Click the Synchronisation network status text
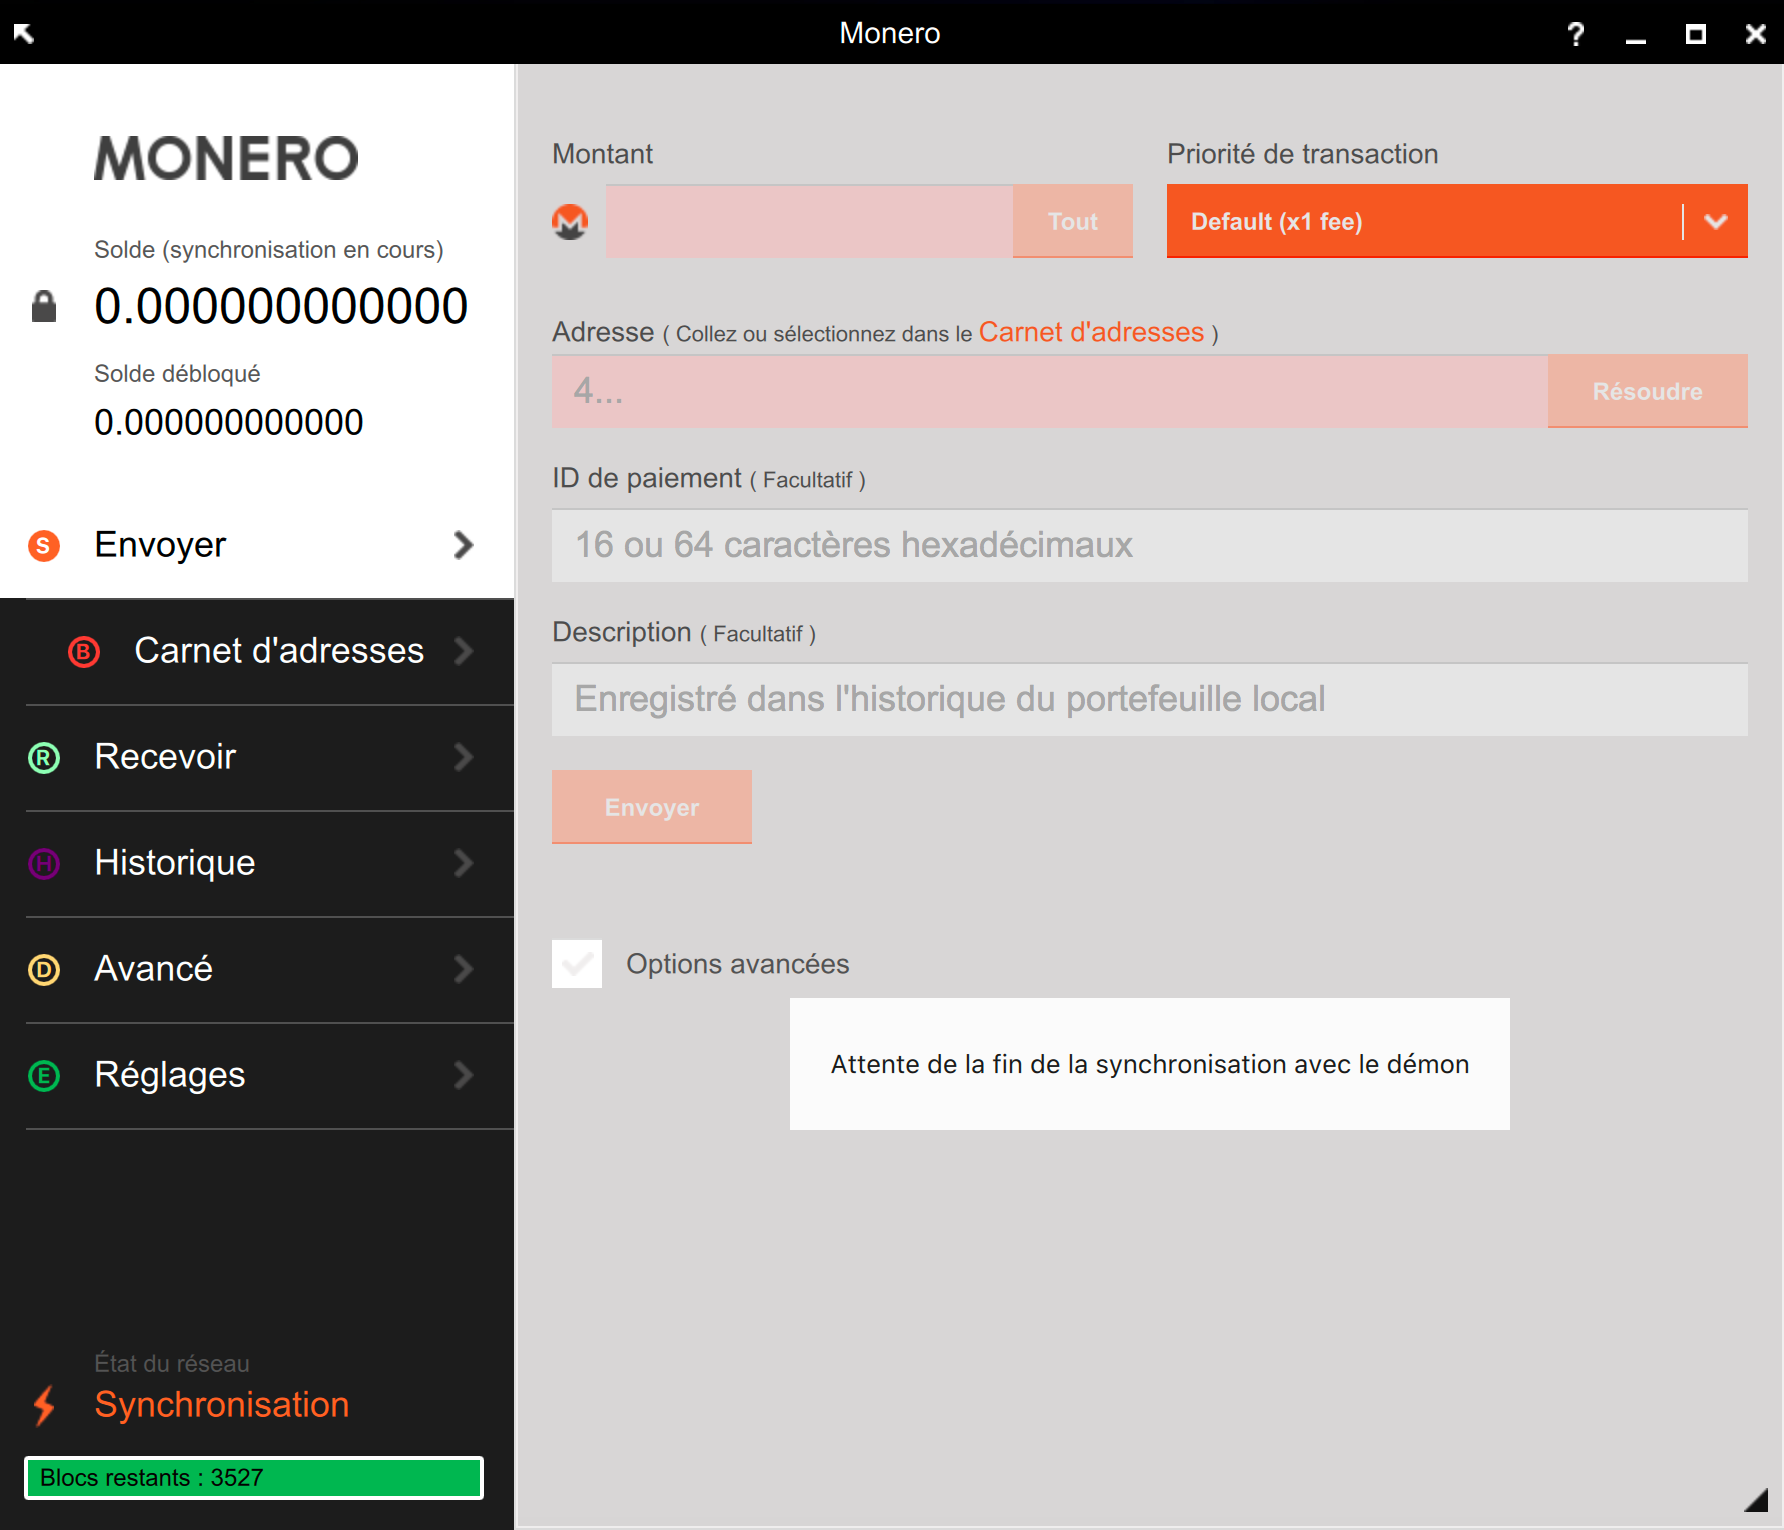This screenshot has width=1784, height=1530. (222, 1405)
